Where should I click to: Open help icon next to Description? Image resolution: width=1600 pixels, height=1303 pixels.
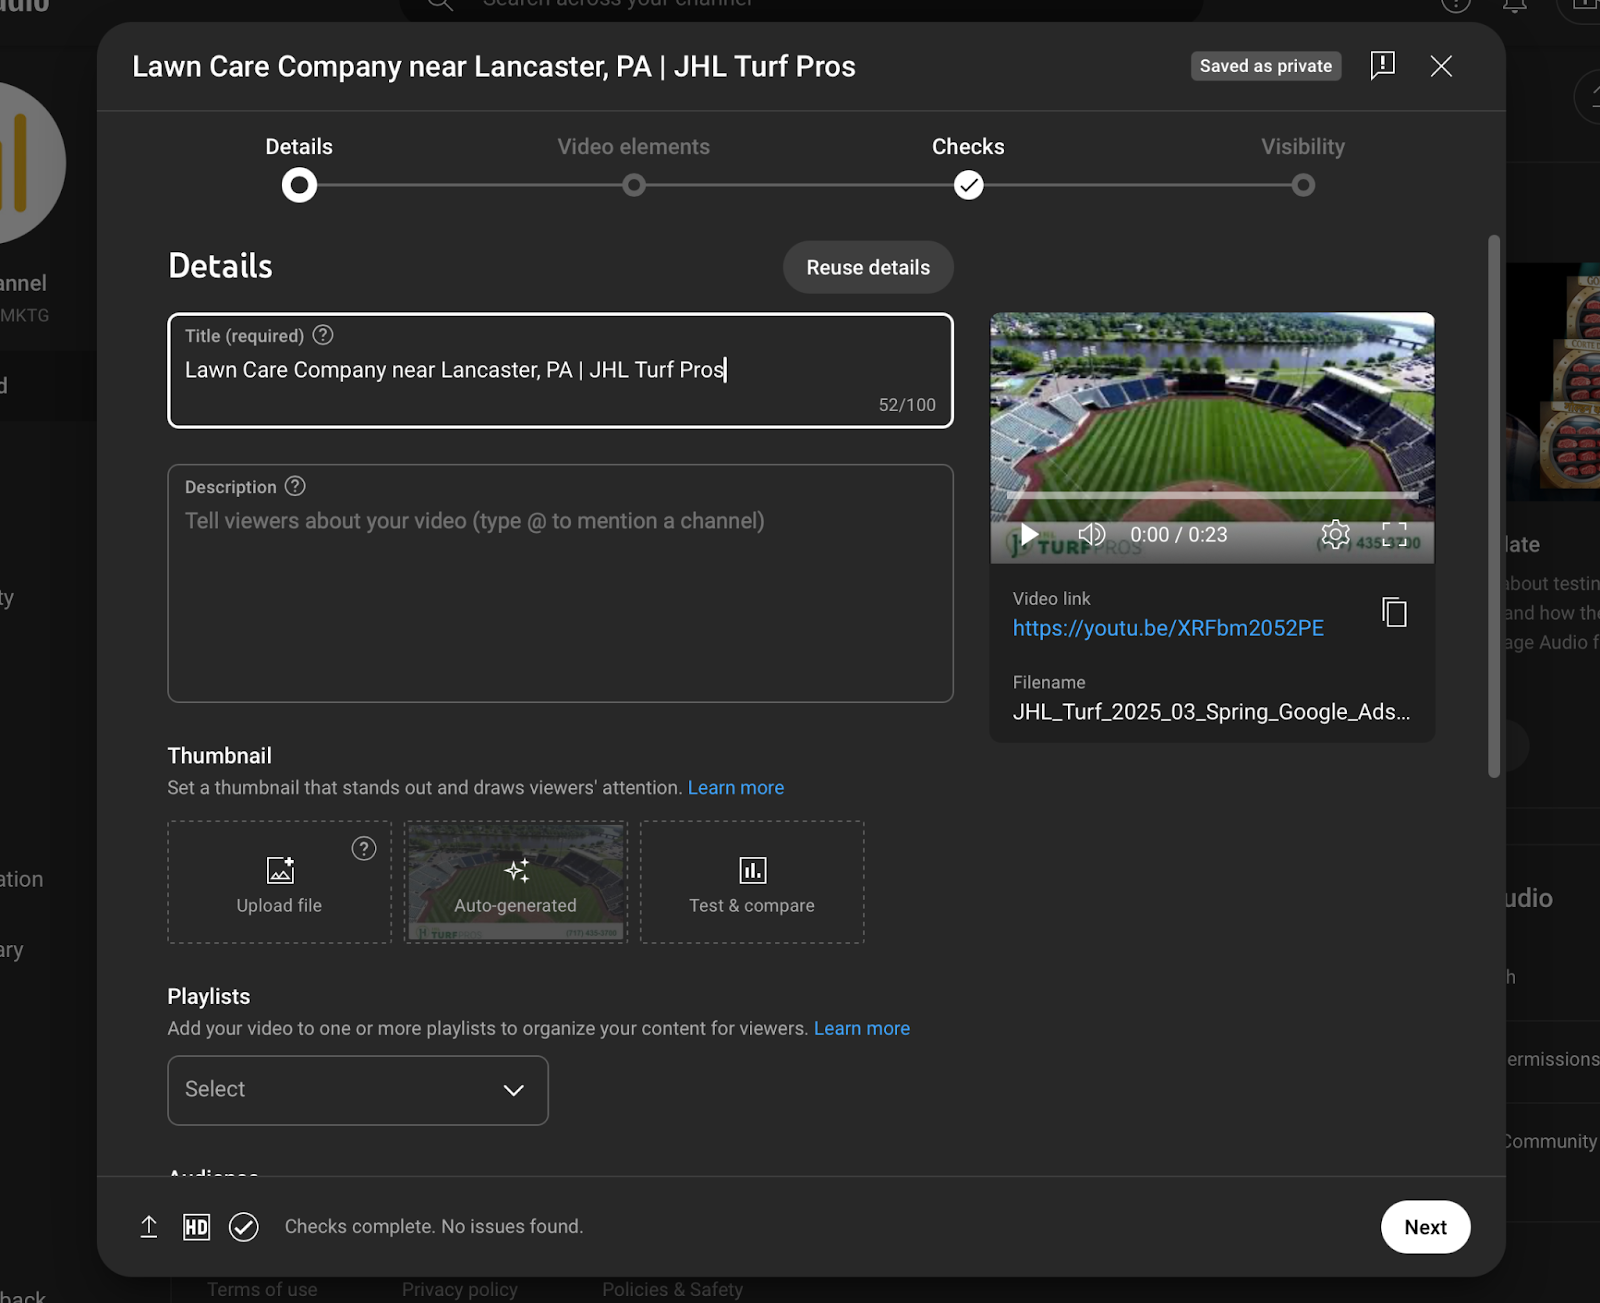[295, 486]
